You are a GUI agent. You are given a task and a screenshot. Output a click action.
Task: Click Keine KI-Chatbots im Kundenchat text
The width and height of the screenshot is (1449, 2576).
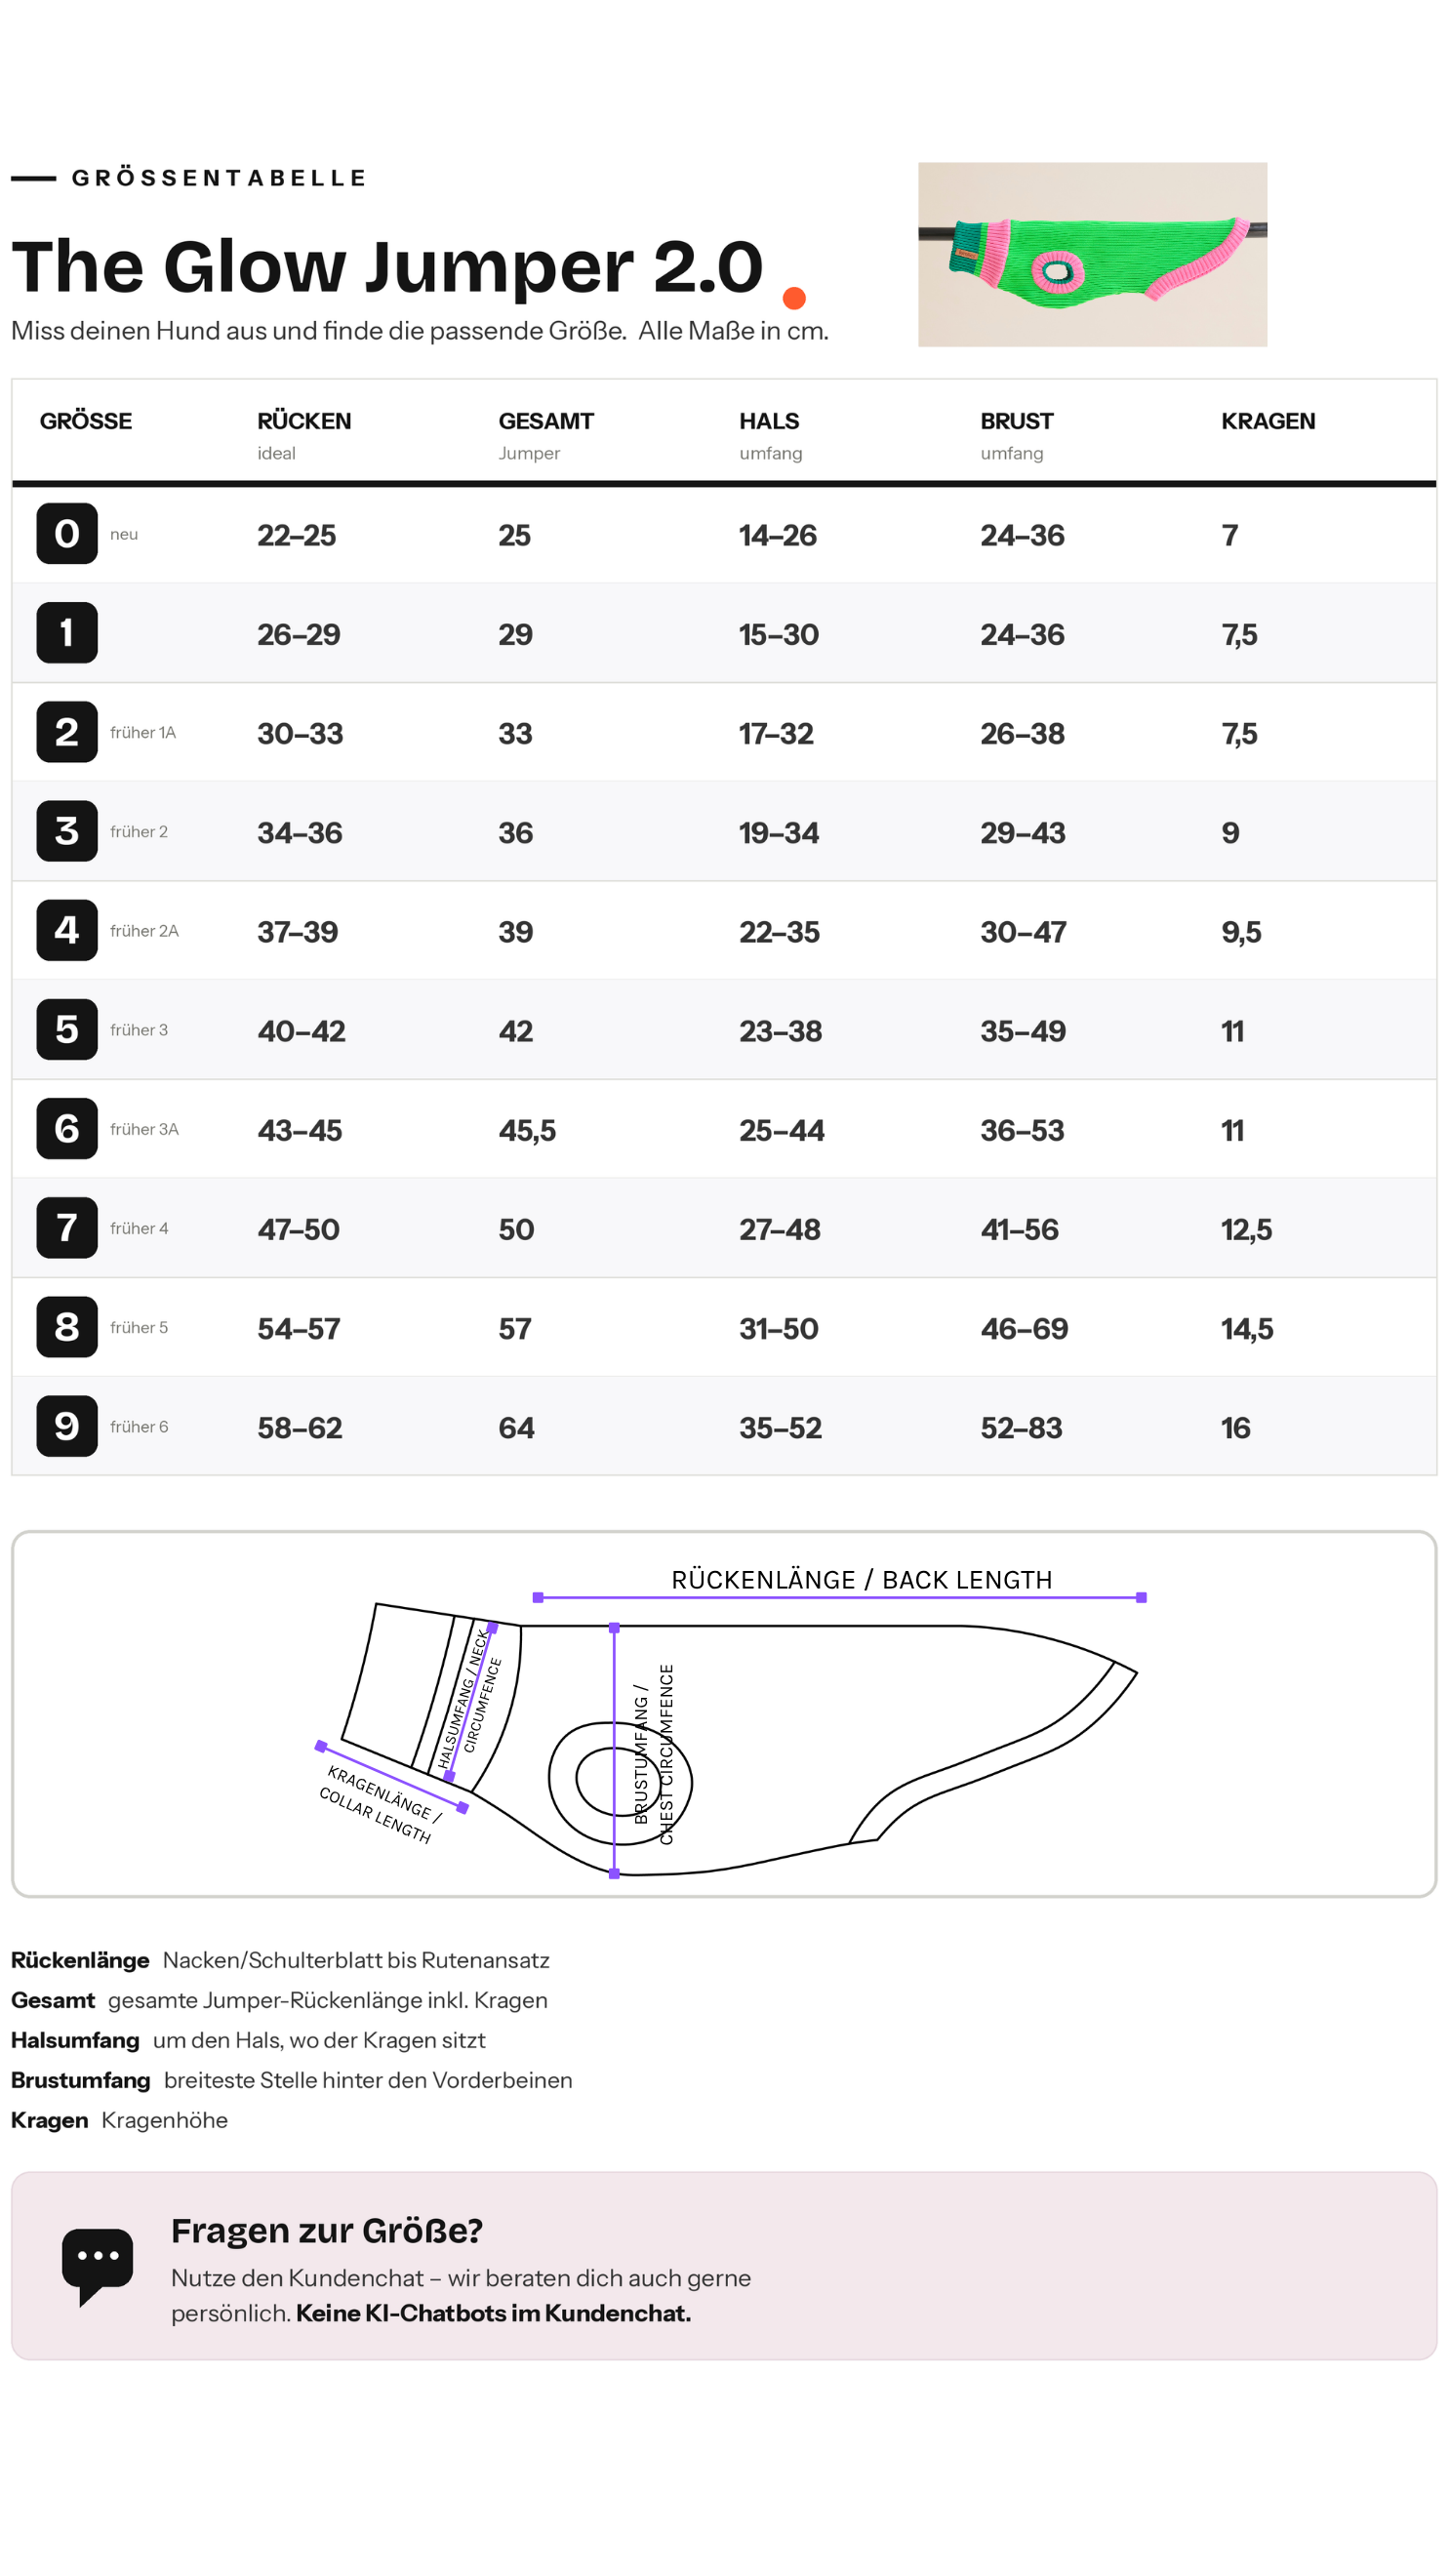coord(493,2312)
